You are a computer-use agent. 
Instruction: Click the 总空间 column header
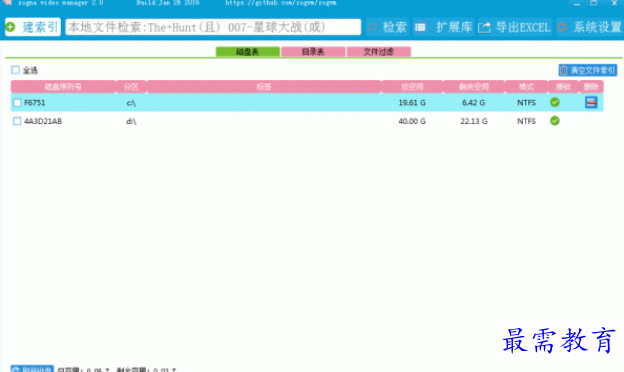[412, 87]
